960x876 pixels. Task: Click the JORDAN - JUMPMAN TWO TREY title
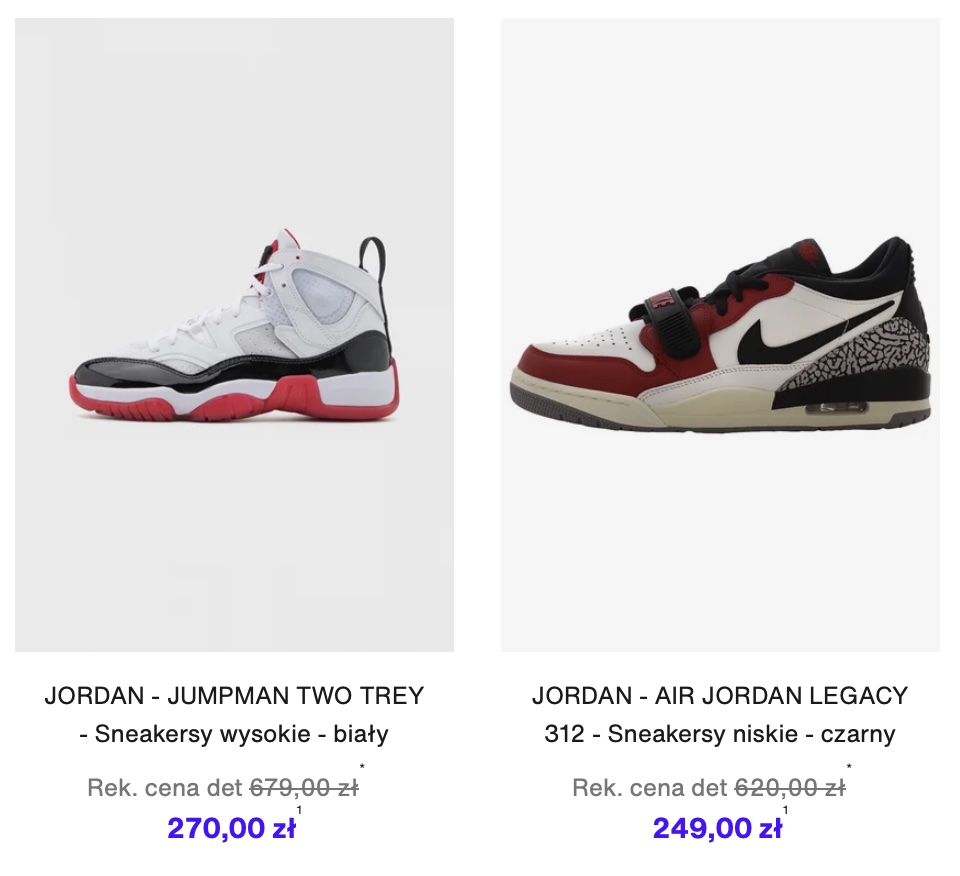234,696
